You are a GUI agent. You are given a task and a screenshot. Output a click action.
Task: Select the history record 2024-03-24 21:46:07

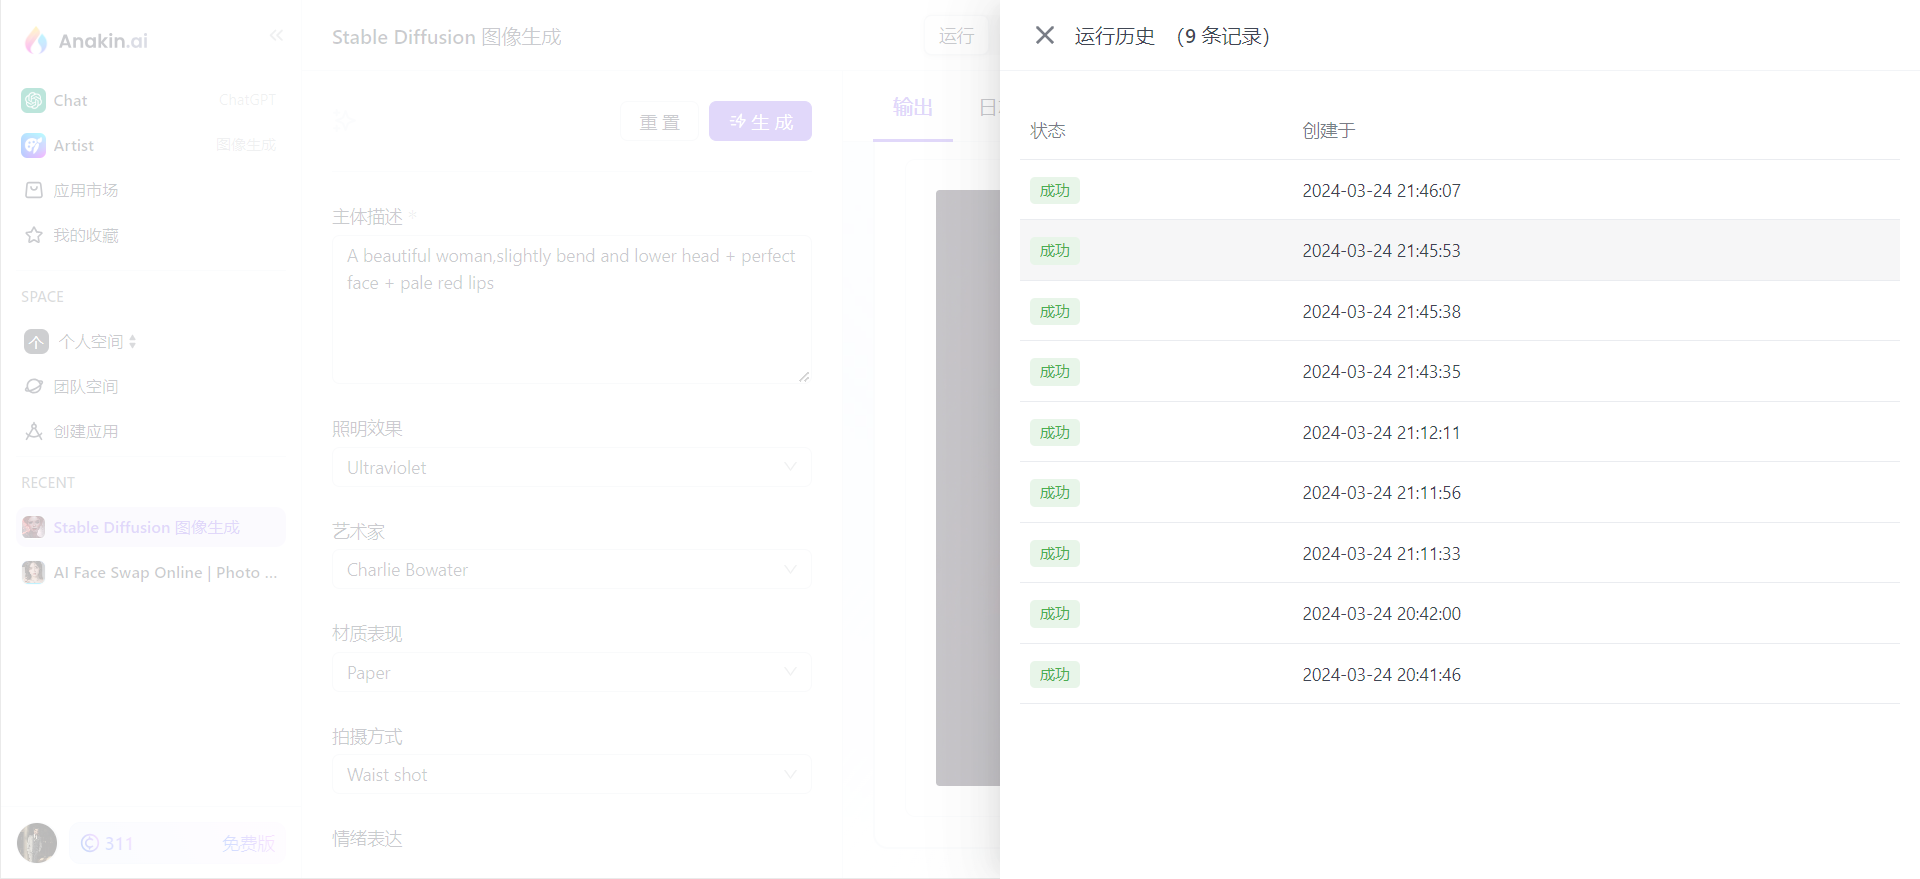pos(1459,190)
